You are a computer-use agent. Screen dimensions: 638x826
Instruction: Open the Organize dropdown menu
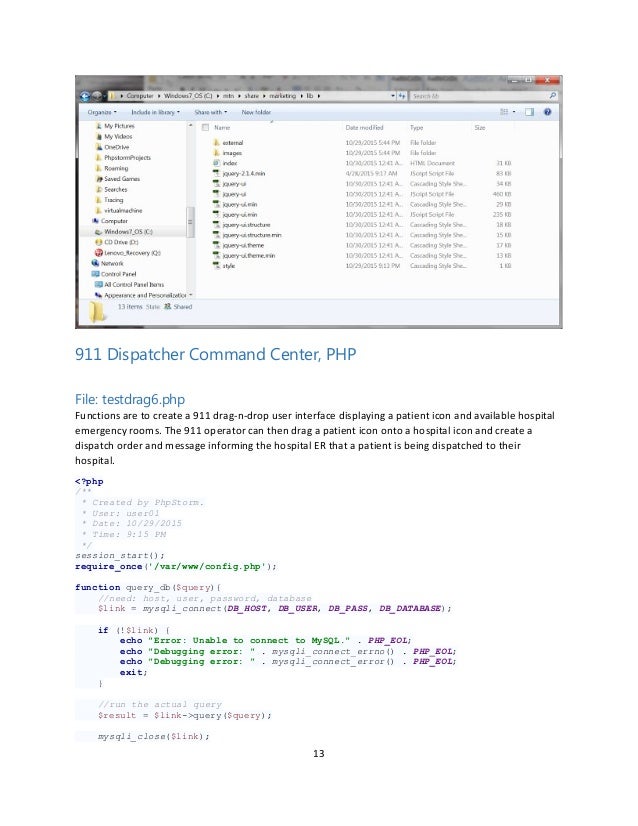(102, 112)
